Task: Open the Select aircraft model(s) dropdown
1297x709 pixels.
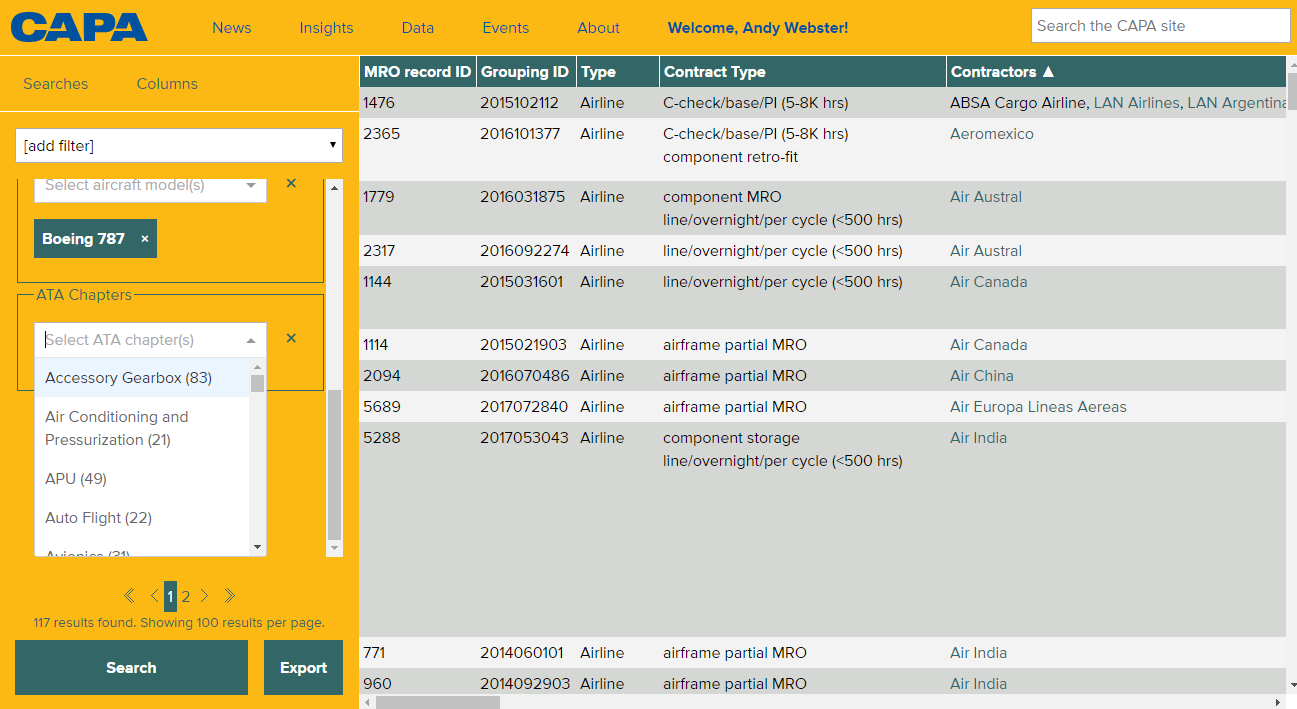Action: pyautogui.click(x=151, y=185)
